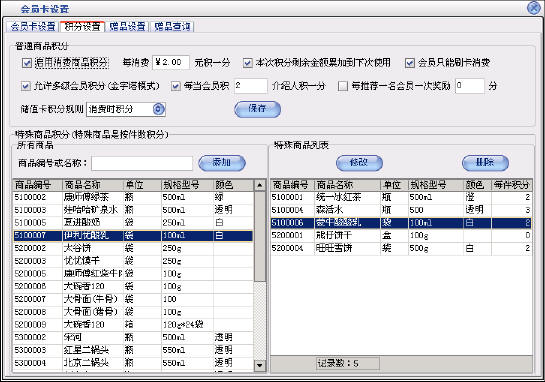Uncheck 本次积分剩余金额累加到下次使用 checkbox
545x382 pixels.
247,63
